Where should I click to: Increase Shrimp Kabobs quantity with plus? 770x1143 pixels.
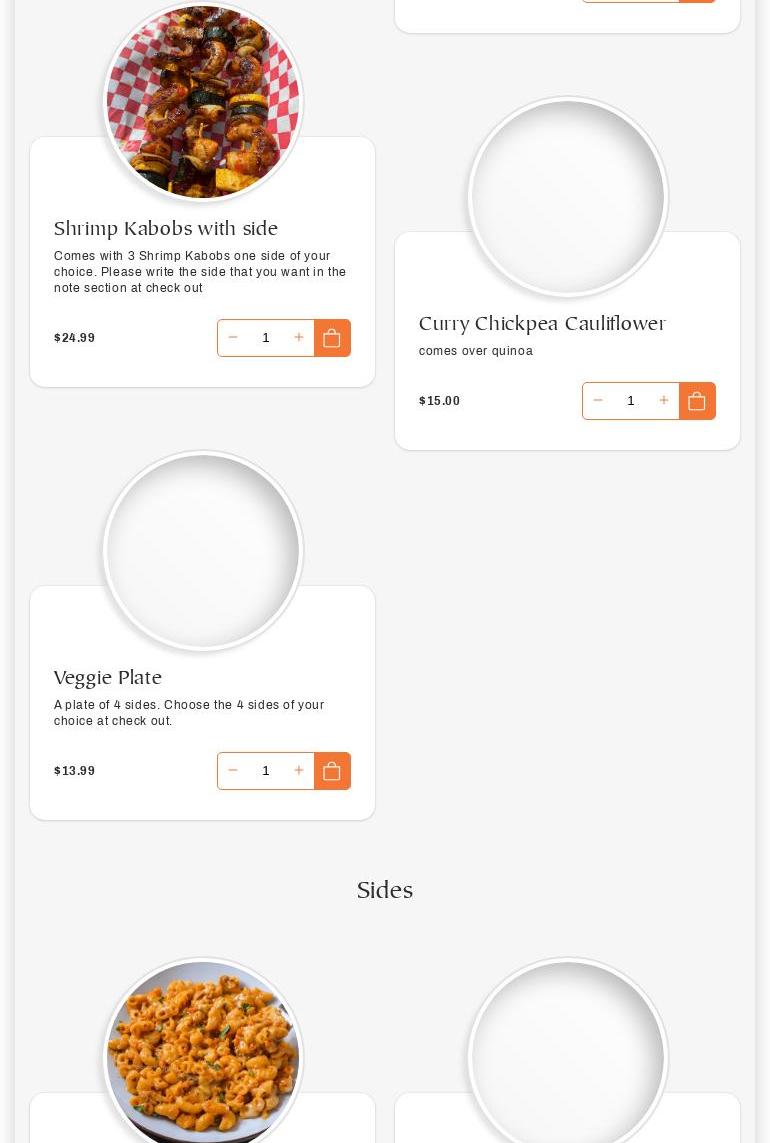(298, 338)
